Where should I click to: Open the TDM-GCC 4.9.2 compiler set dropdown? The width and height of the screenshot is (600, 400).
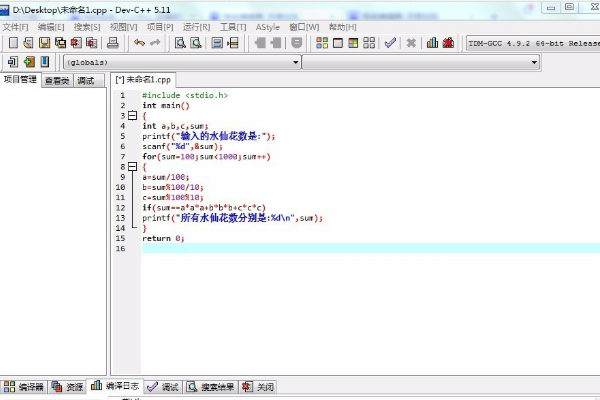(x=533, y=43)
